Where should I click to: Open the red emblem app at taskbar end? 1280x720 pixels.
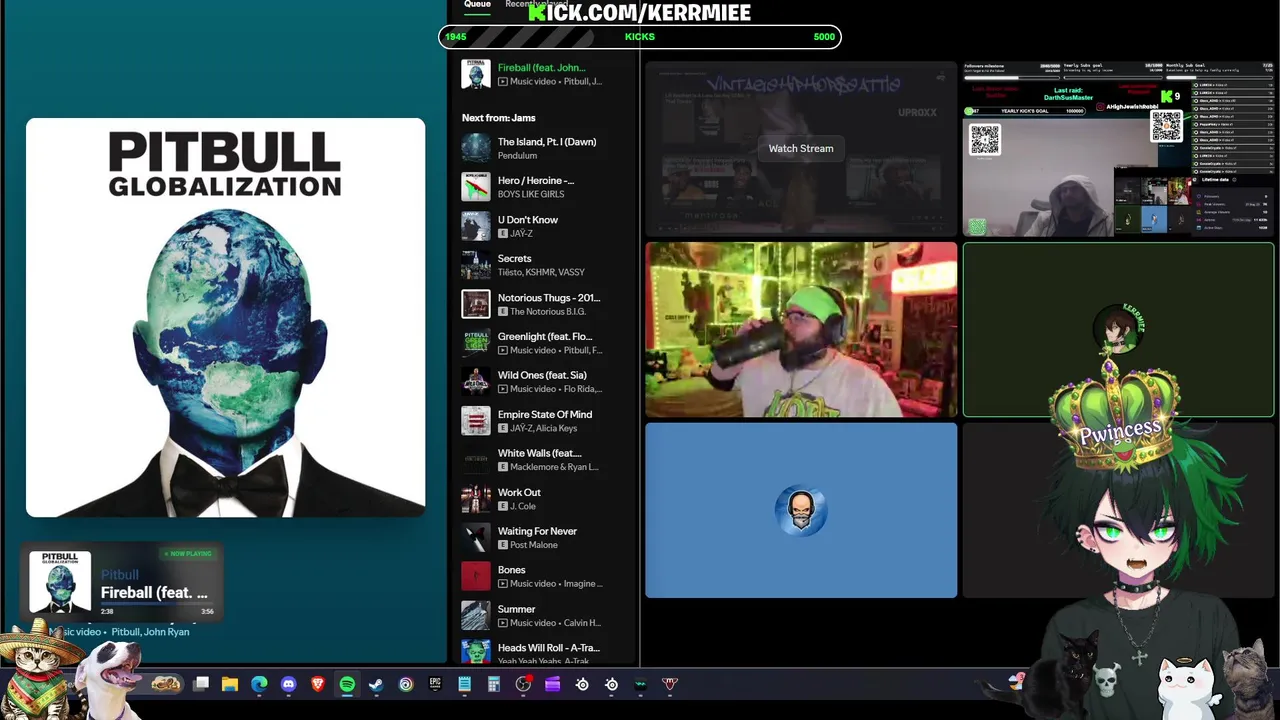pyautogui.click(x=670, y=684)
